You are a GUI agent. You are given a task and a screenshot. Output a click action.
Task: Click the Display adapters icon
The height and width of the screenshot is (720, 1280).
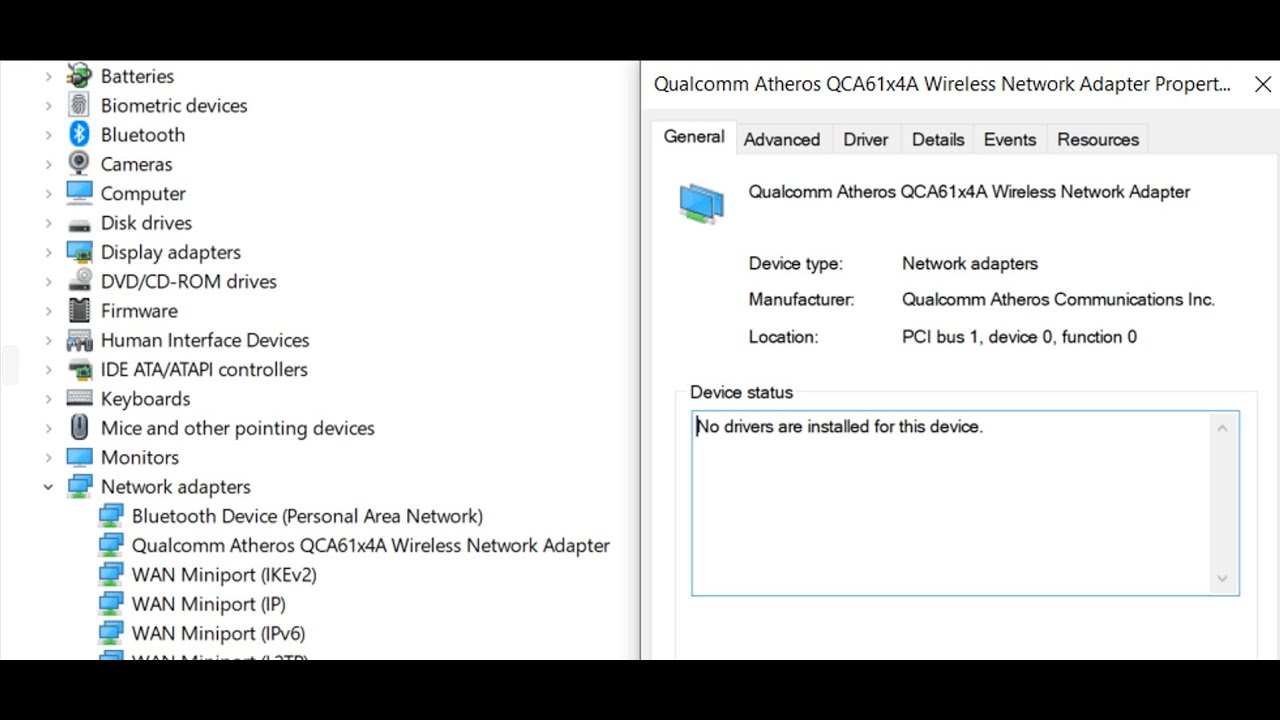[x=79, y=251]
